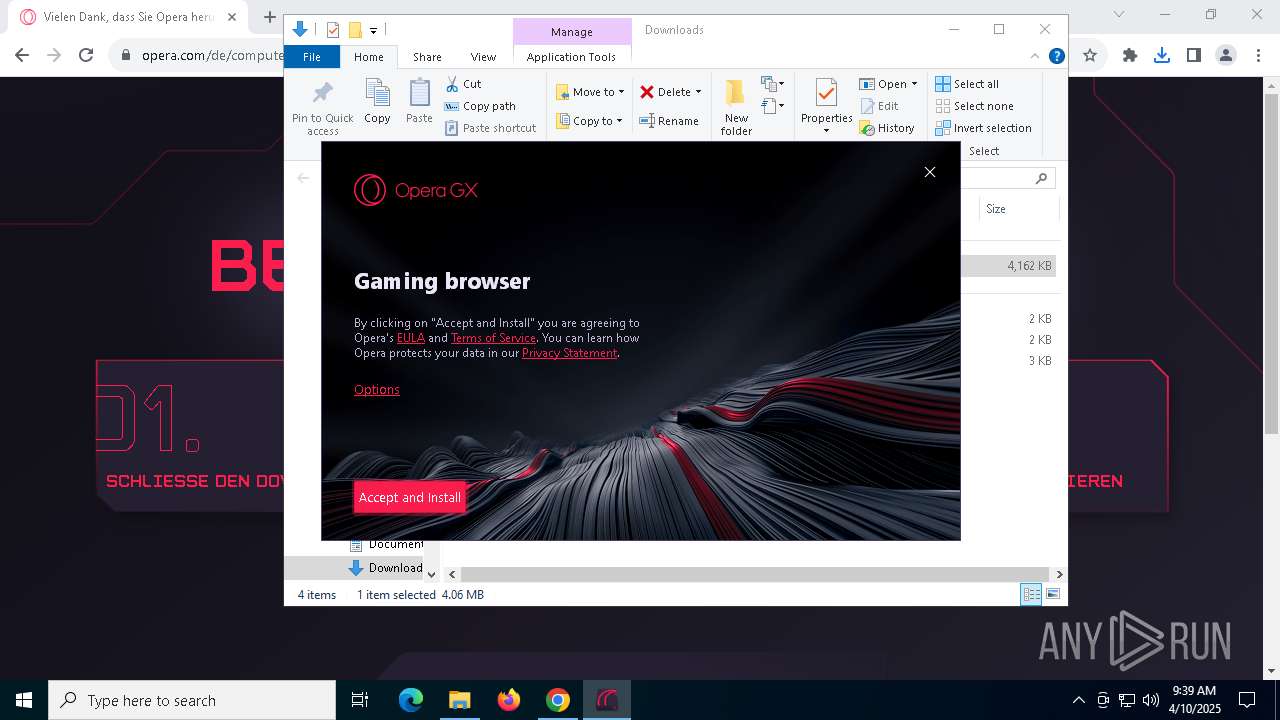Open Chrome three-dot menu
The width and height of the screenshot is (1280, 720).
click(x=1257, y=55)
